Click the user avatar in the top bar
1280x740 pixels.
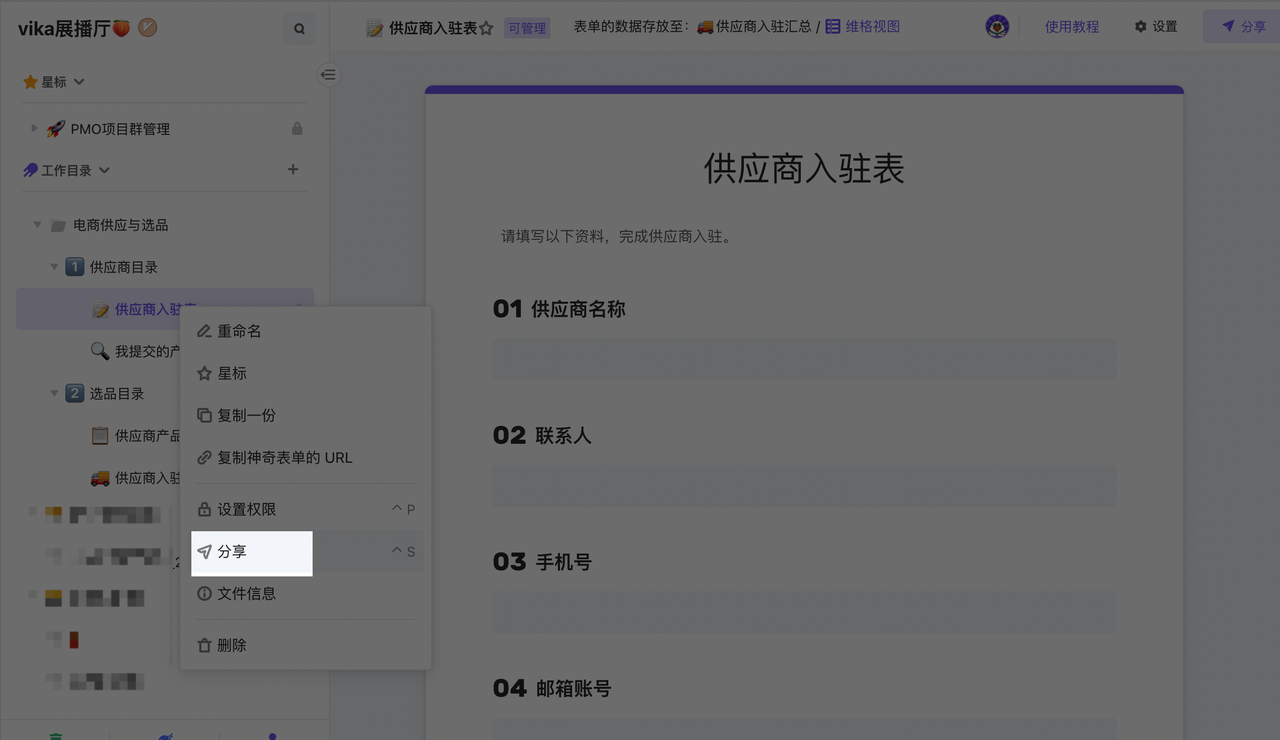click(997, 27)
